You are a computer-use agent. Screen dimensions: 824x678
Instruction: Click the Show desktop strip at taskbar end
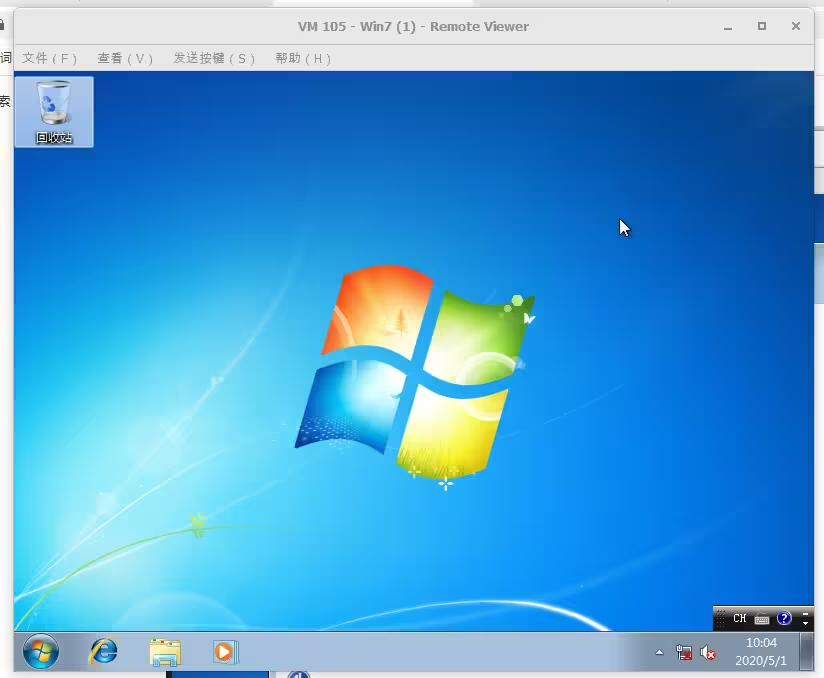click(806, 652)
